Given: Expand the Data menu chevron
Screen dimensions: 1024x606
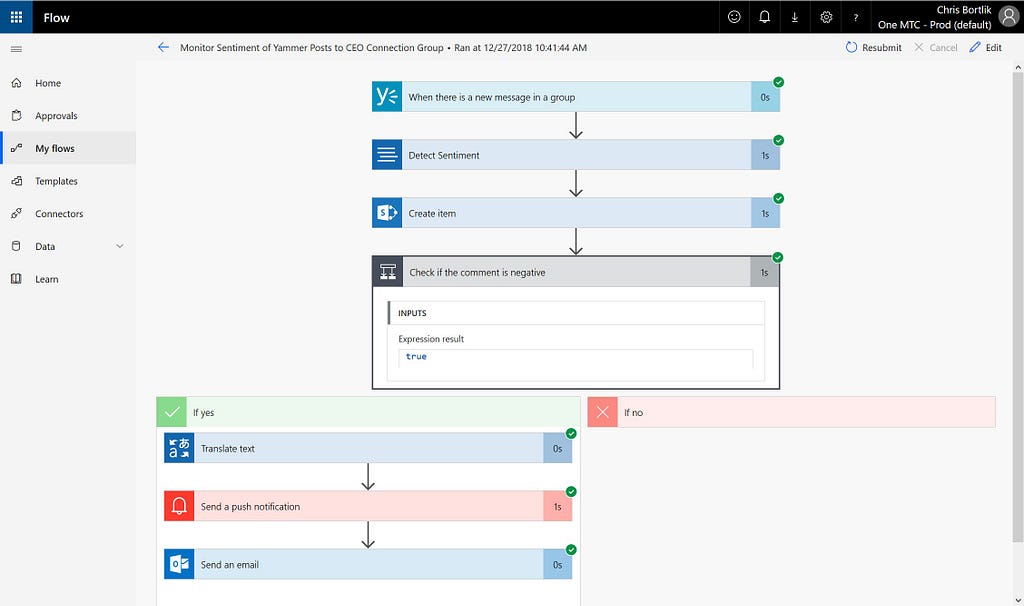Looking at the screenshot, I should click(x=120, y=246).
